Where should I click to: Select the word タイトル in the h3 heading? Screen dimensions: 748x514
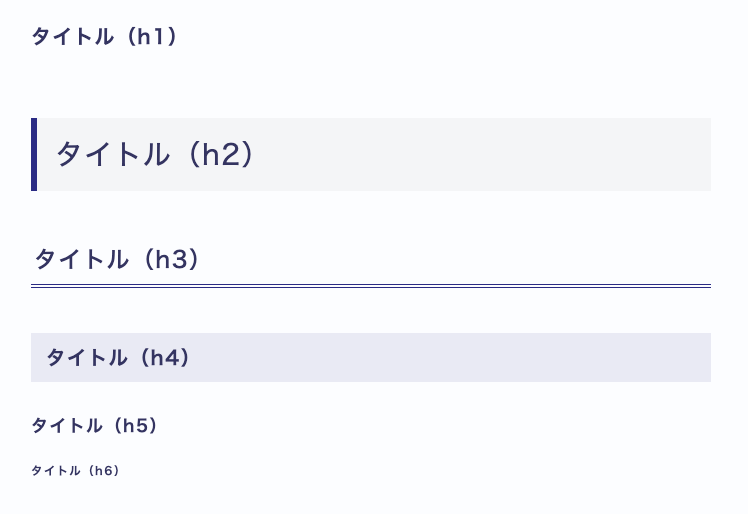tap(81, 260)
